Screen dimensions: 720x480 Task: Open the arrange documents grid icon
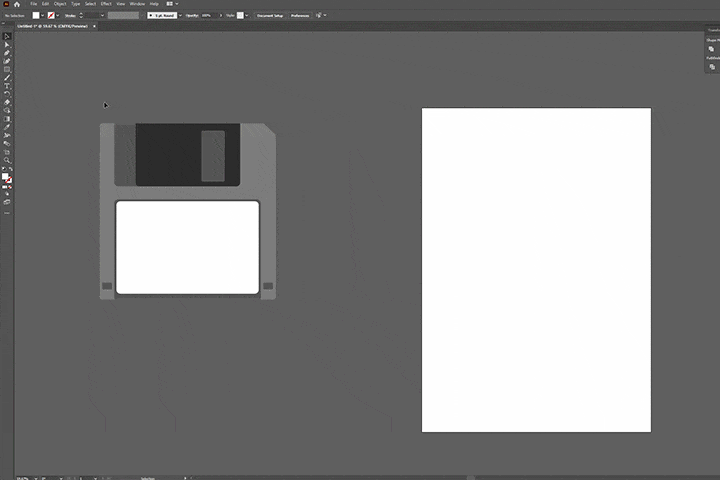[x=169, y=4]
